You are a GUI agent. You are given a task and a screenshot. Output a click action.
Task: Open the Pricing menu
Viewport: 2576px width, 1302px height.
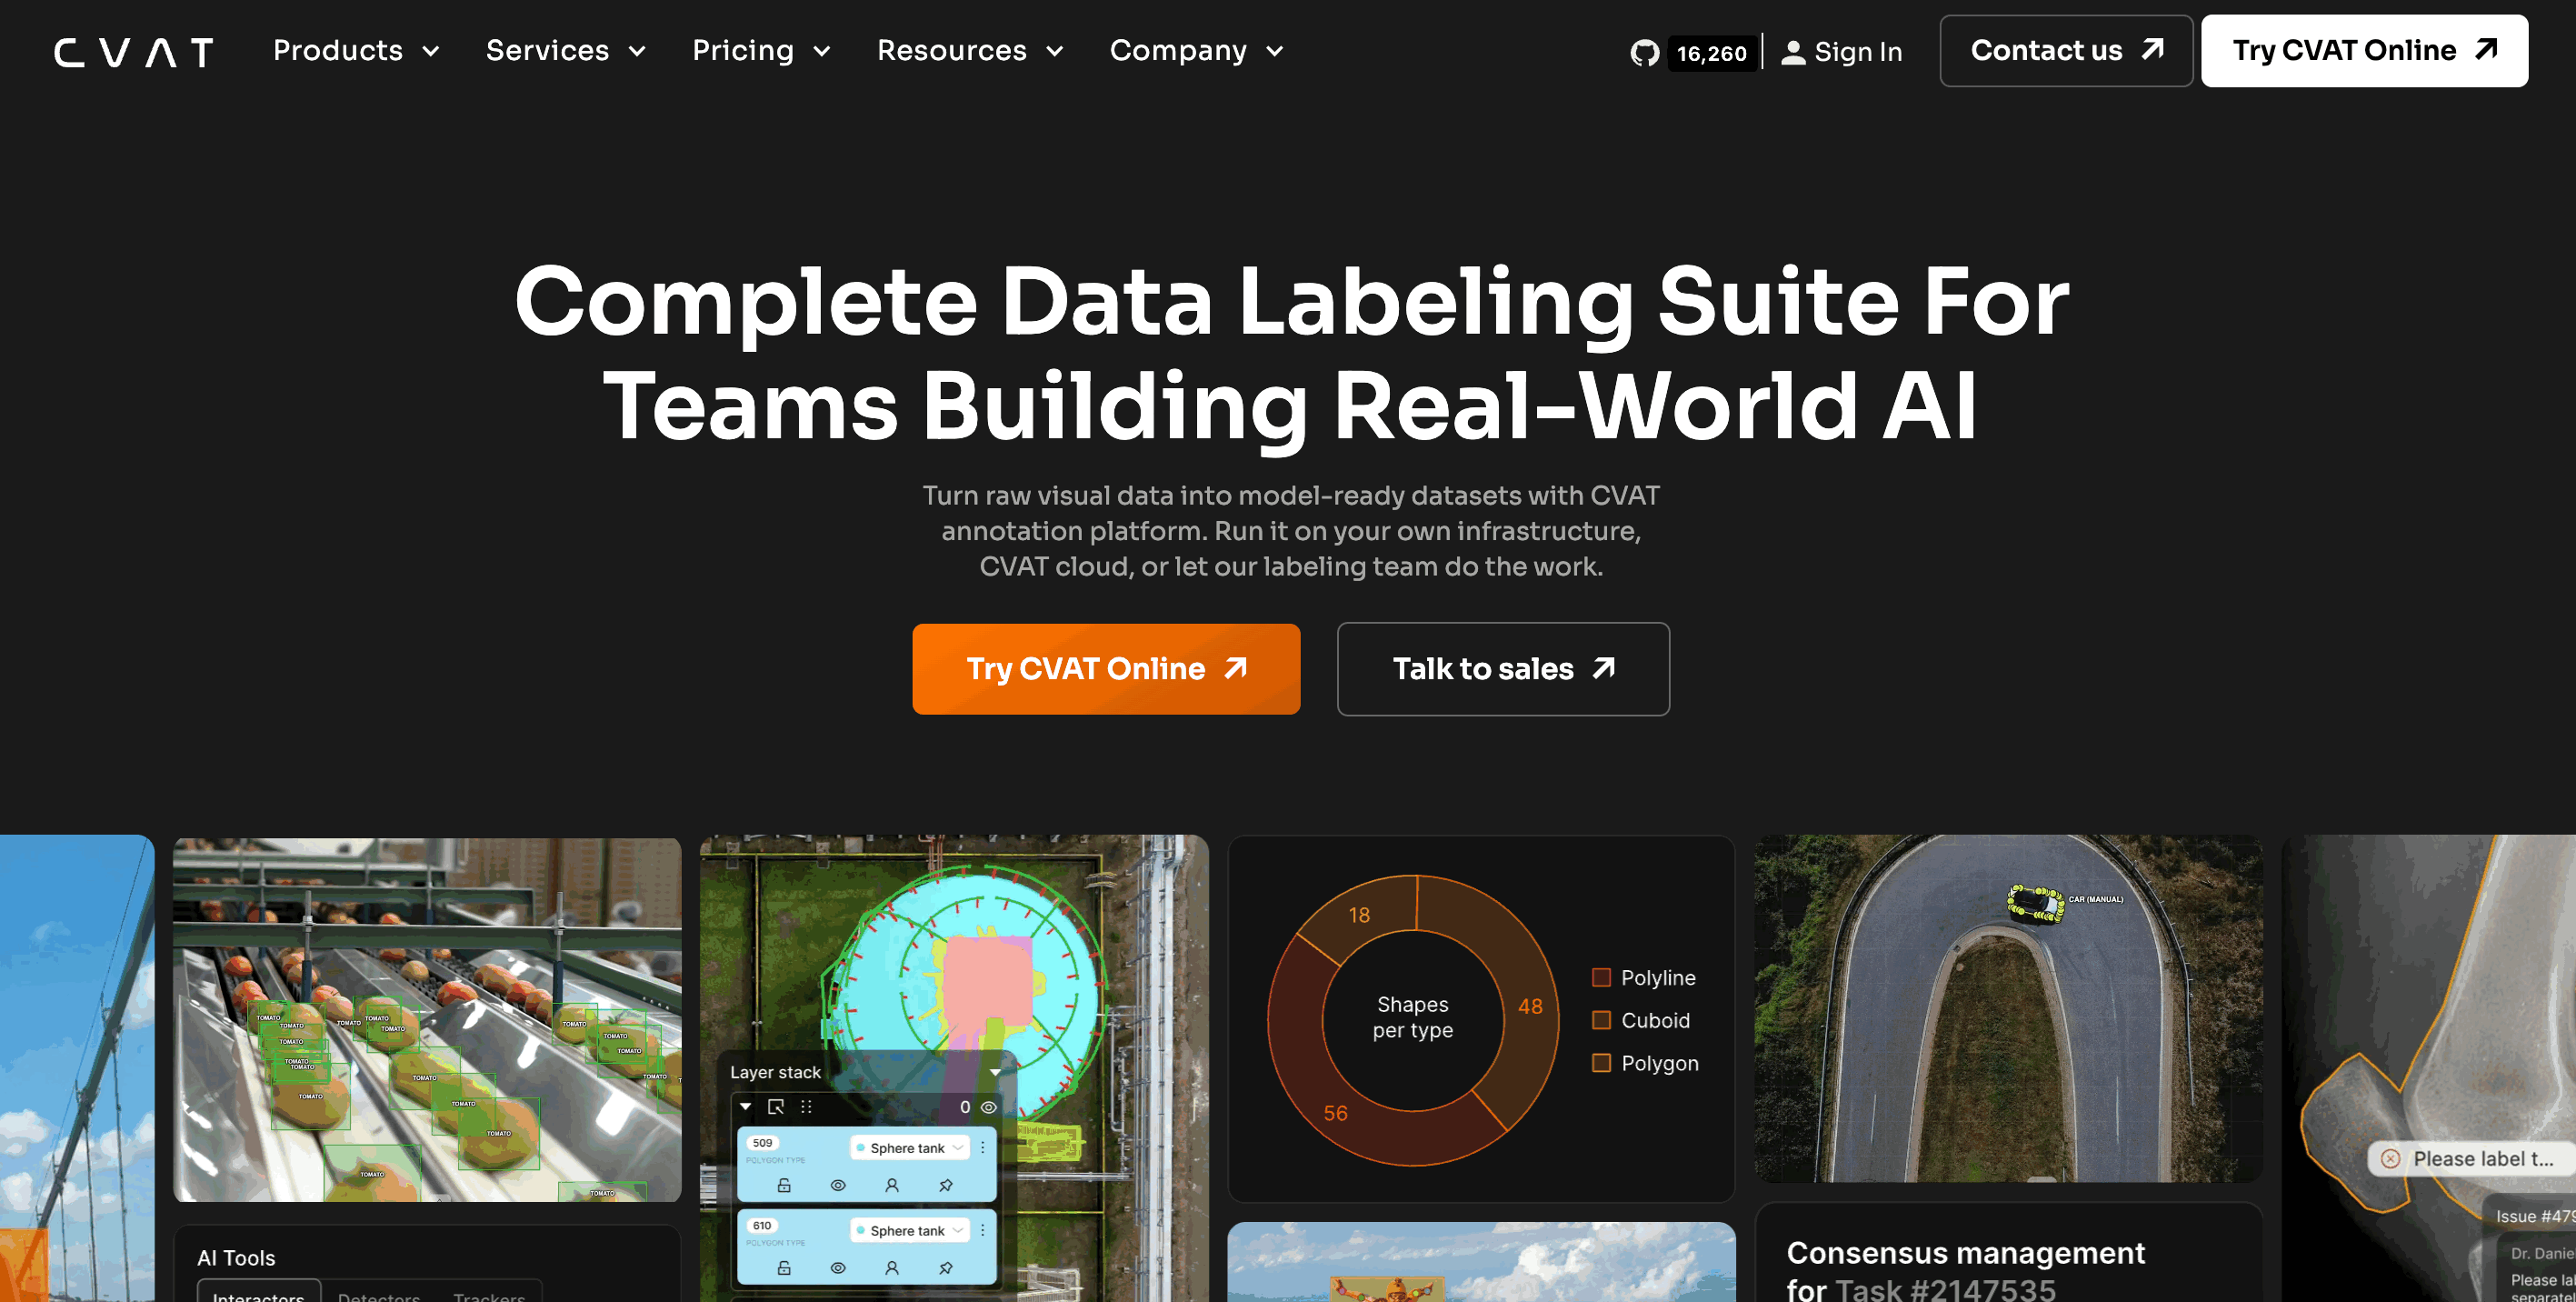tap(761, 51)
